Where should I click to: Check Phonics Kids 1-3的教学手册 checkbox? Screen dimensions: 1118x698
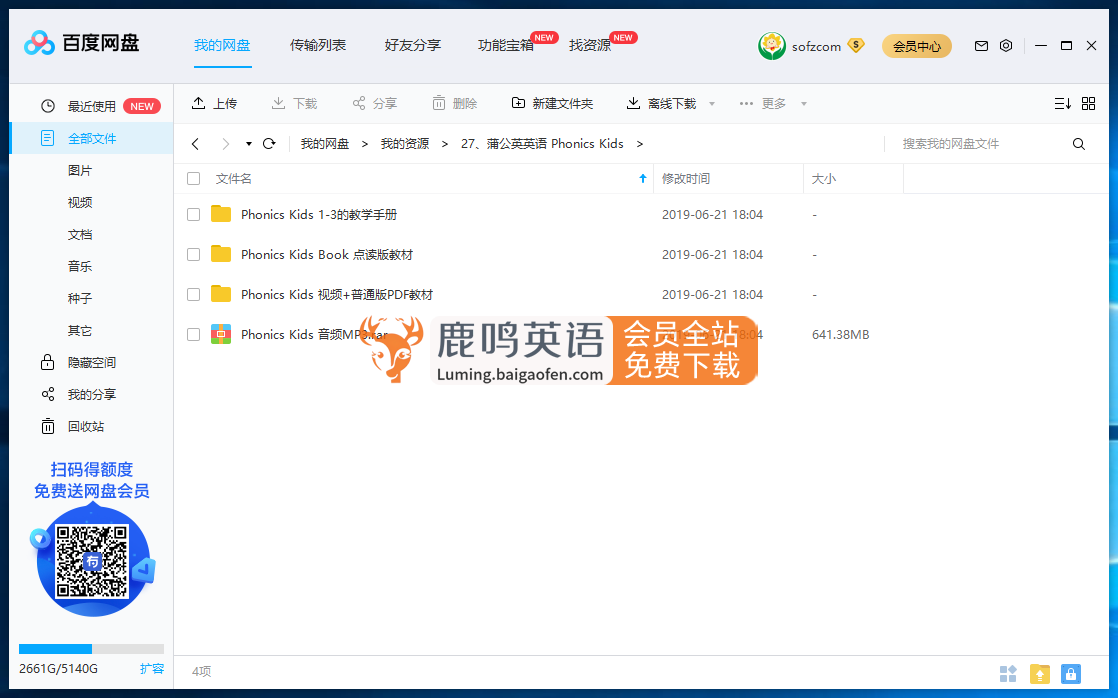(x=193, y=215)
